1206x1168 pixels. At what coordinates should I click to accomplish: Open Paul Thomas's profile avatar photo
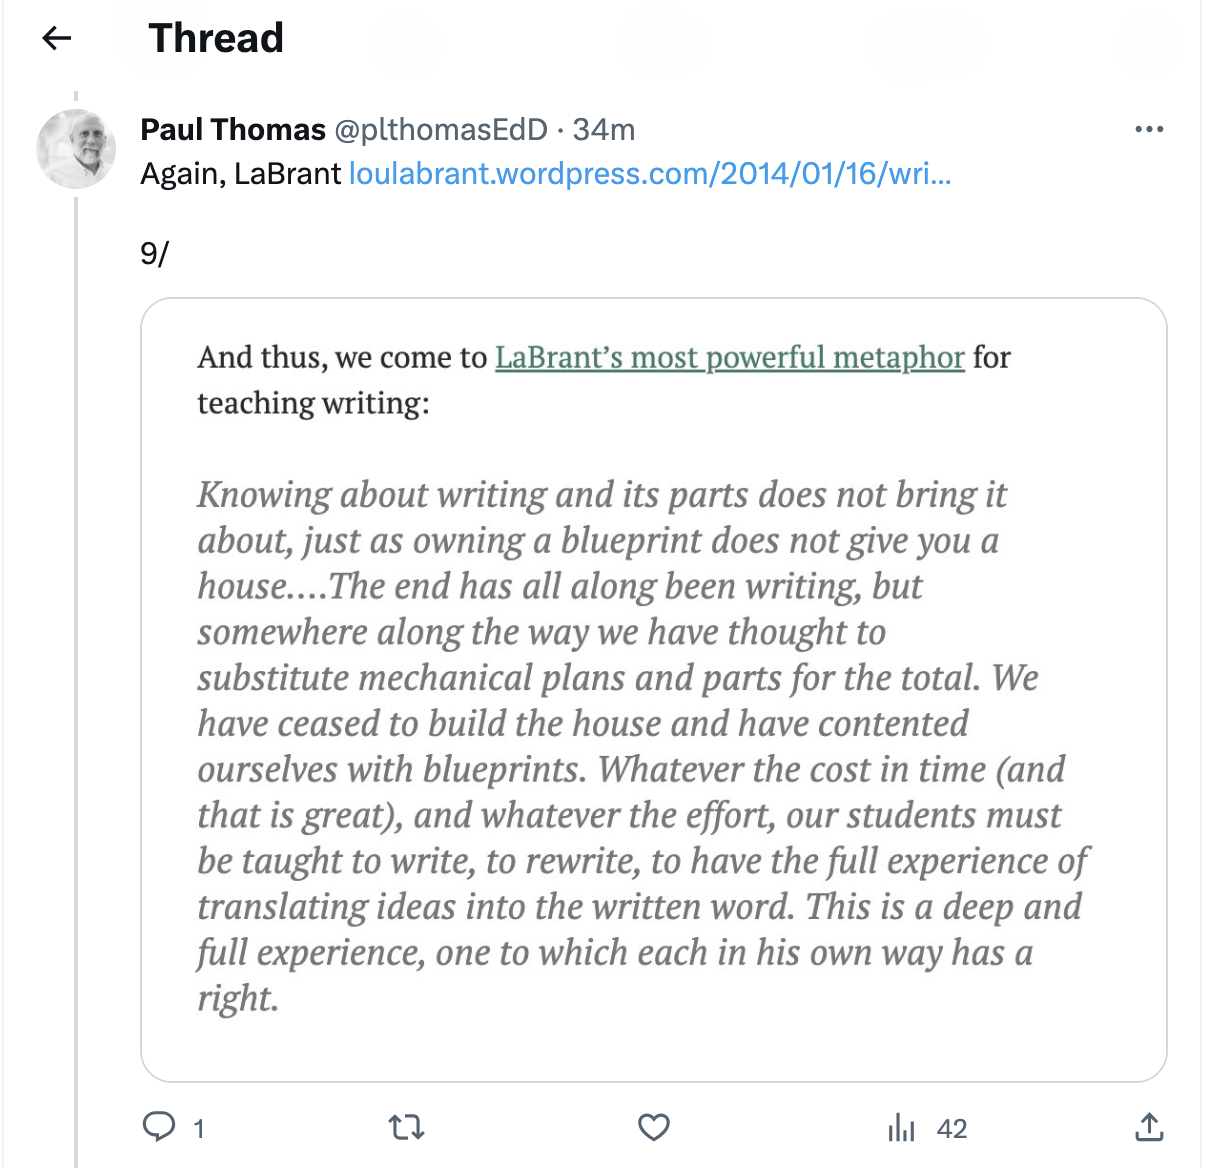[77, 149]
